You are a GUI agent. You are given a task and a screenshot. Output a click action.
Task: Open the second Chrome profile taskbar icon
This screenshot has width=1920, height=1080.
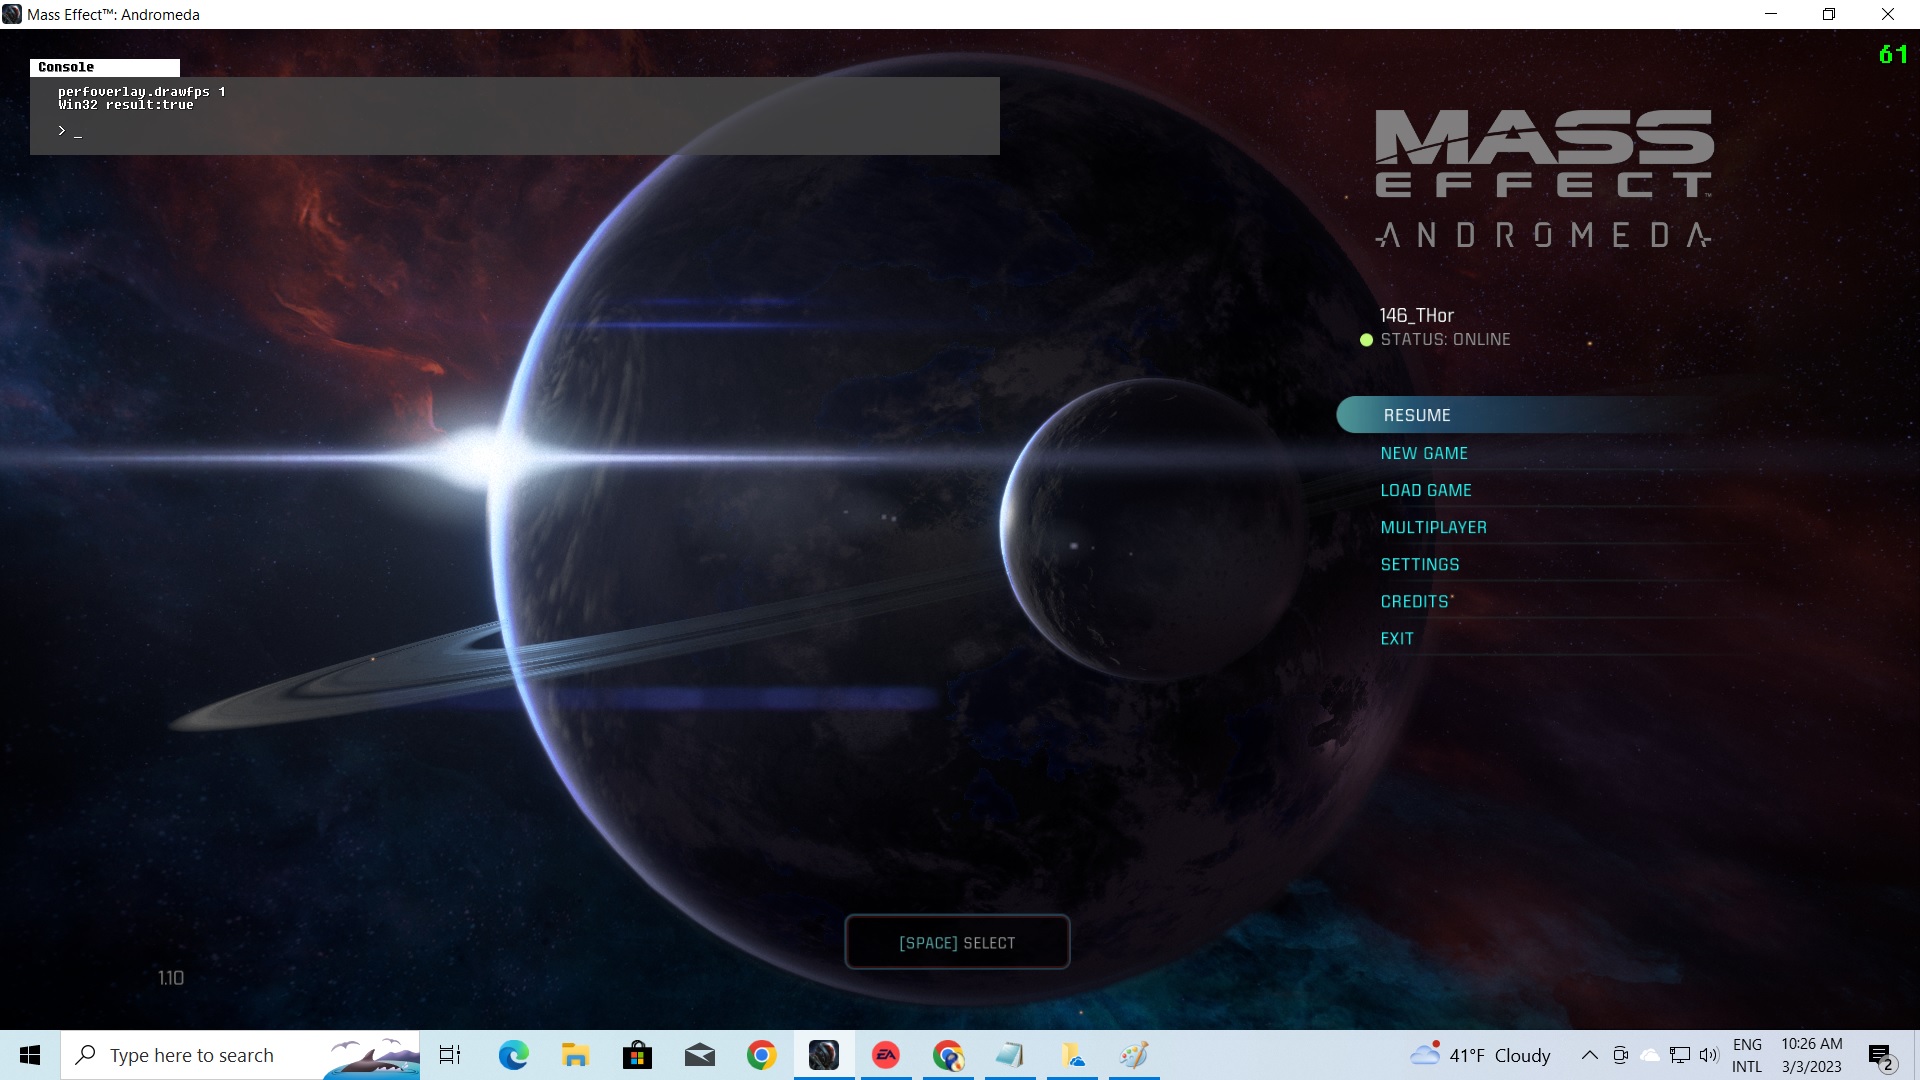pos(948,1055)
